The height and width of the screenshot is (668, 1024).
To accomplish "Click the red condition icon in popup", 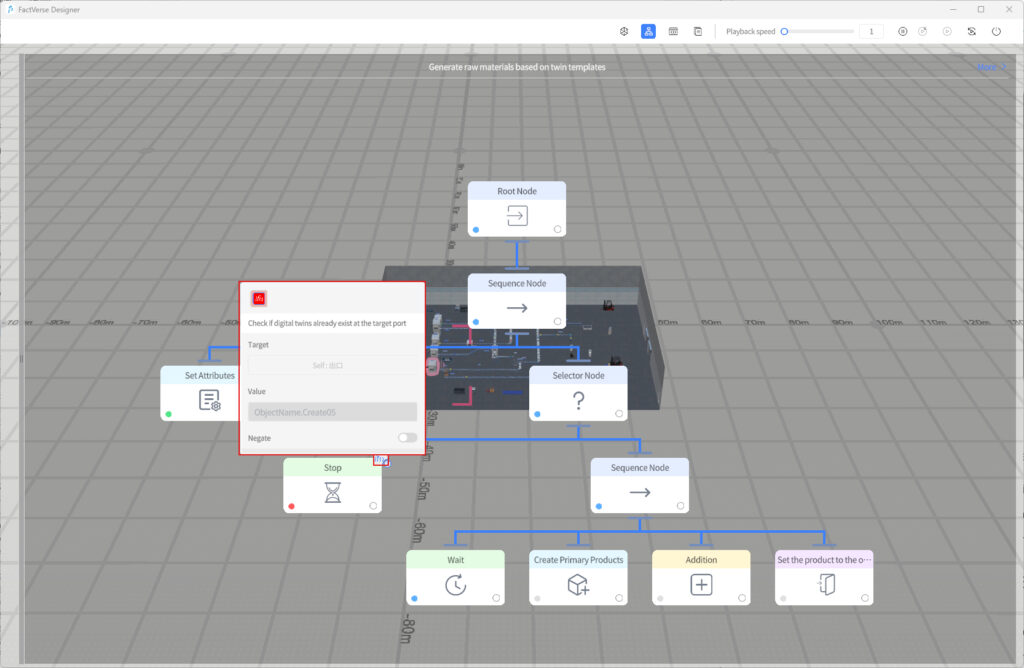I will tap(259, 298).
